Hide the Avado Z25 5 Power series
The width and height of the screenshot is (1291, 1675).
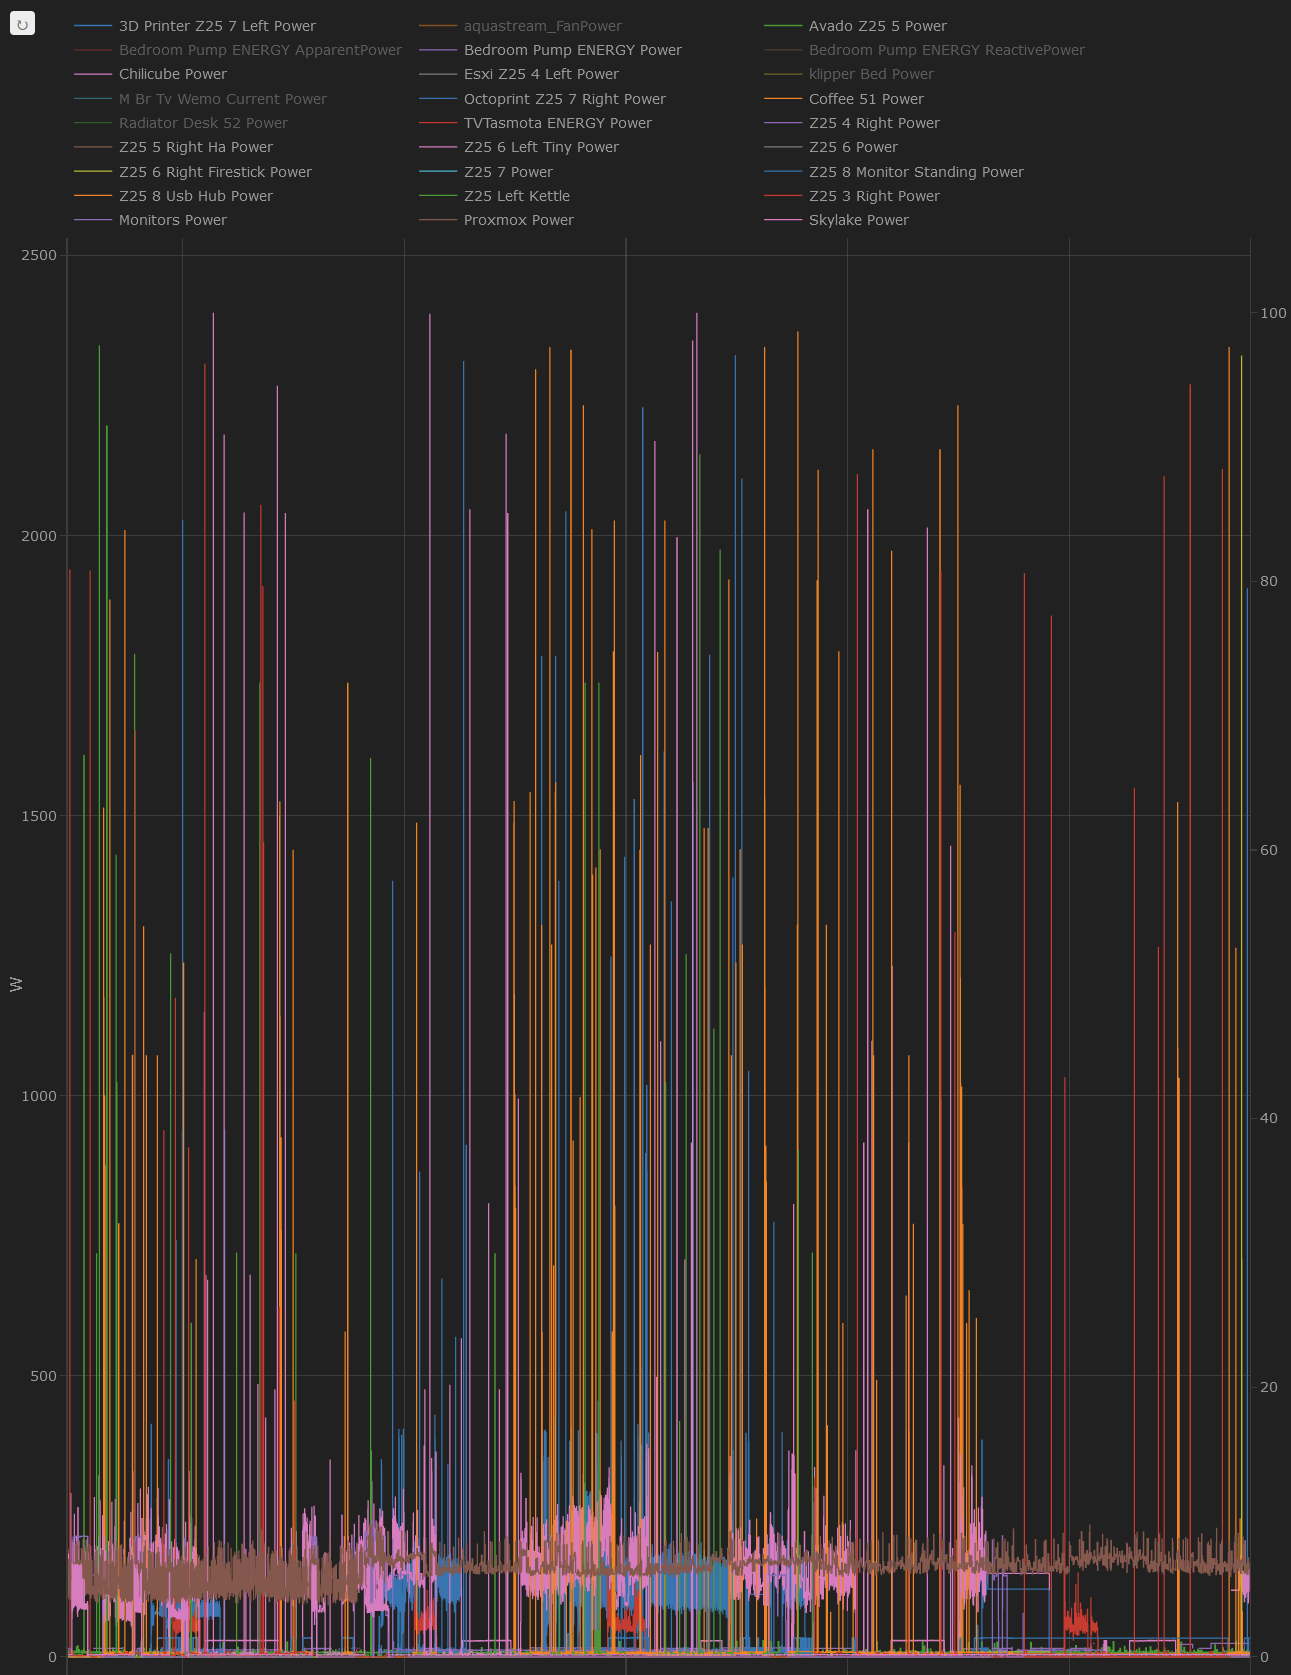(877, 26)
